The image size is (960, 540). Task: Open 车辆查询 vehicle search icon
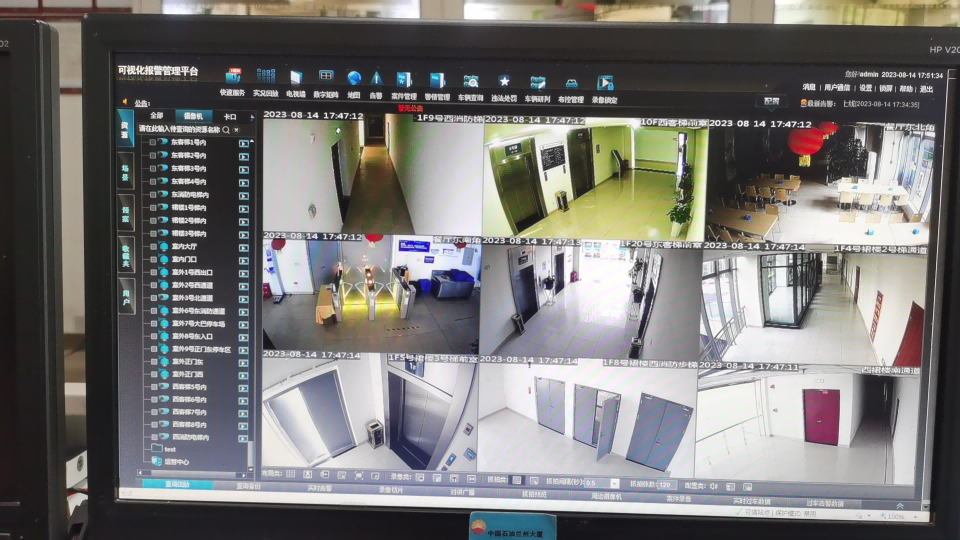tap(471, 81)
